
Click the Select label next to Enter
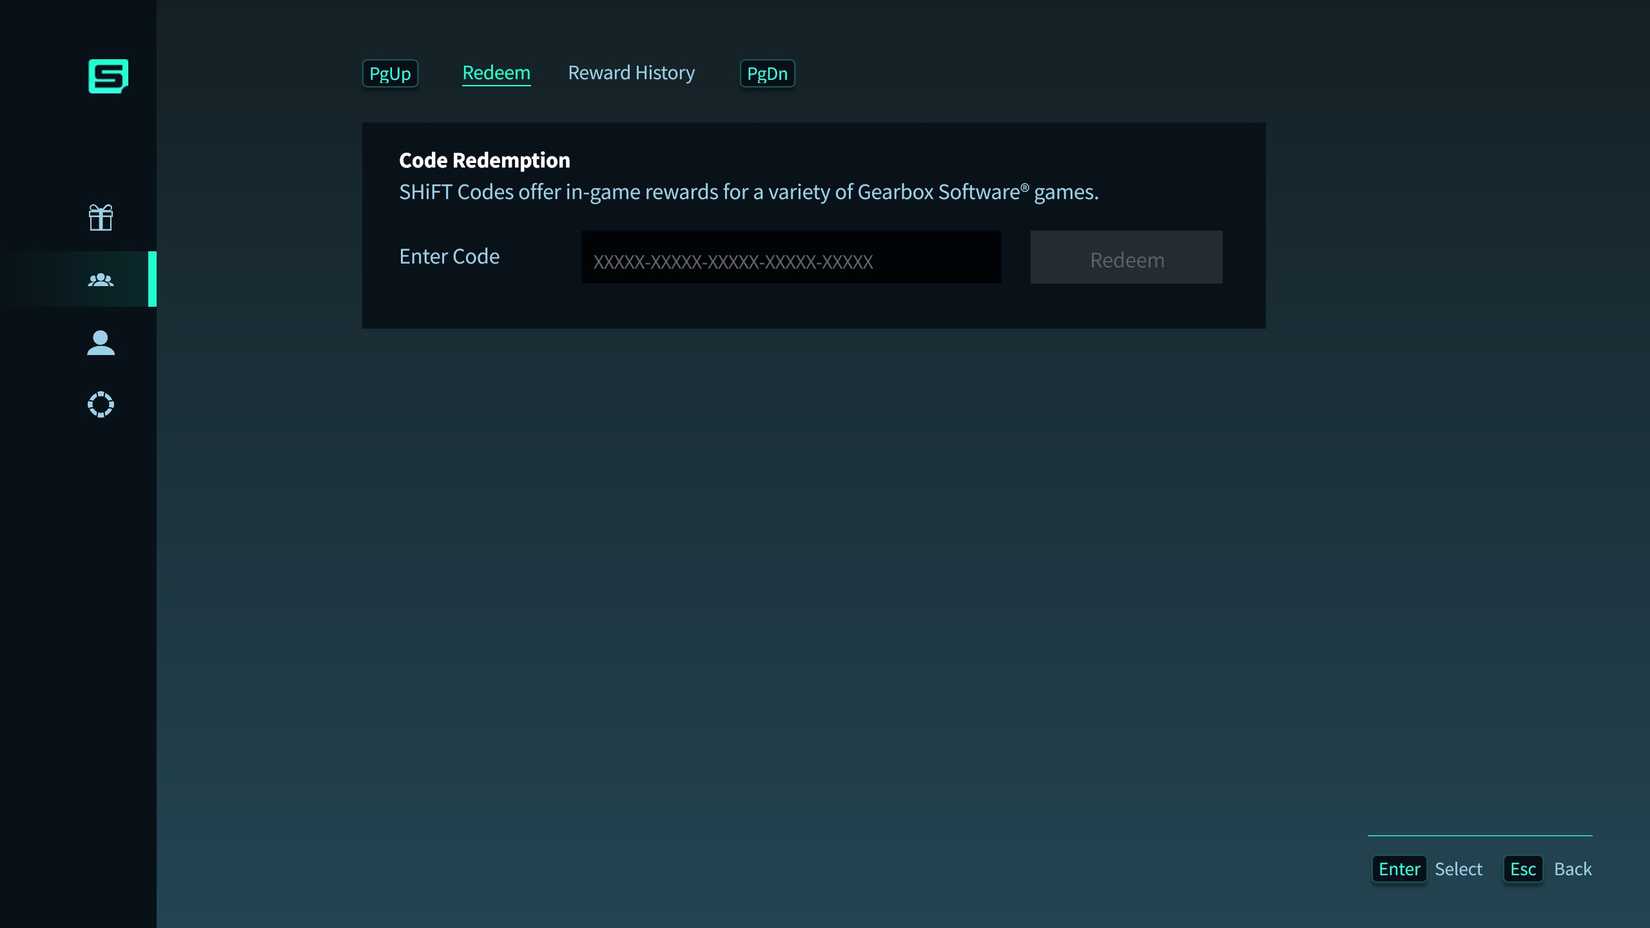coord(1458,869)
